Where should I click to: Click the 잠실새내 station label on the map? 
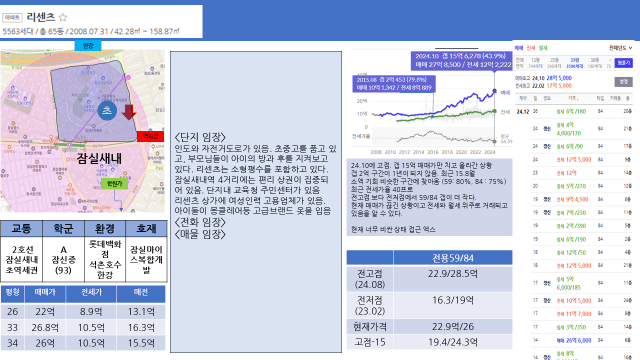(99, 158)
